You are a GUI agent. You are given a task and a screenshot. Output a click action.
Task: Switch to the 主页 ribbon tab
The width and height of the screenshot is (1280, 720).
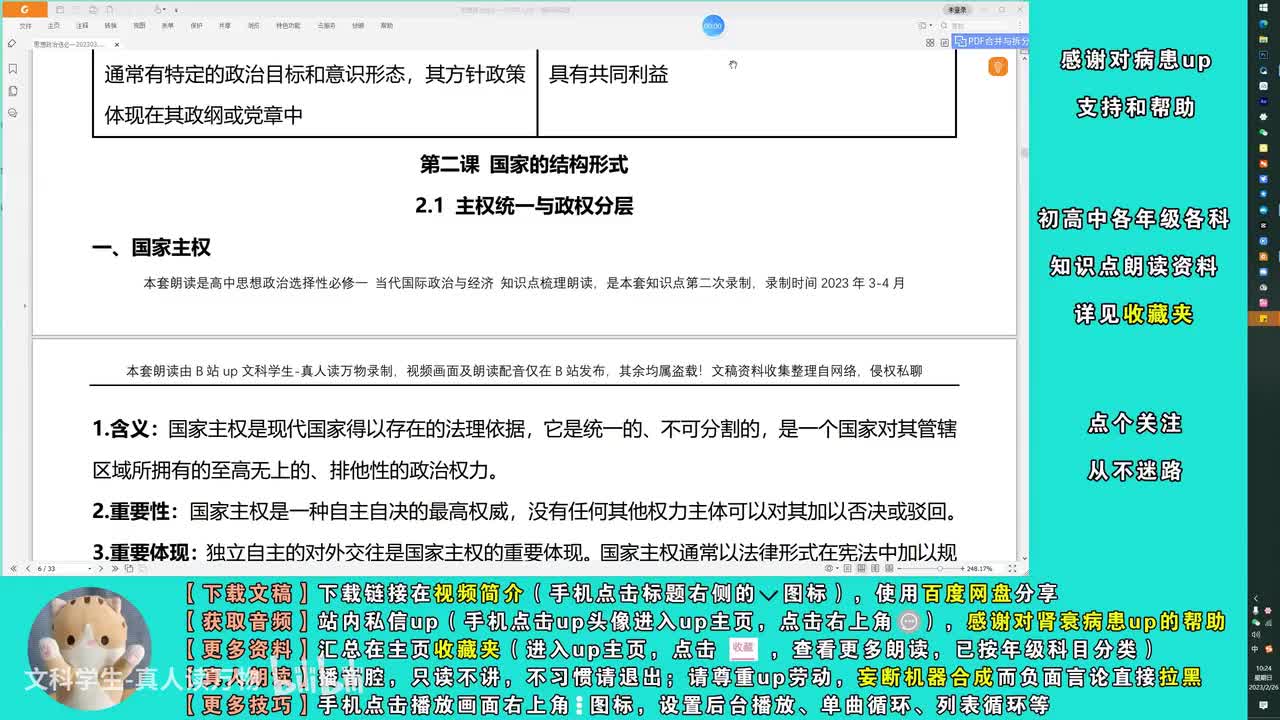point(54,26)
